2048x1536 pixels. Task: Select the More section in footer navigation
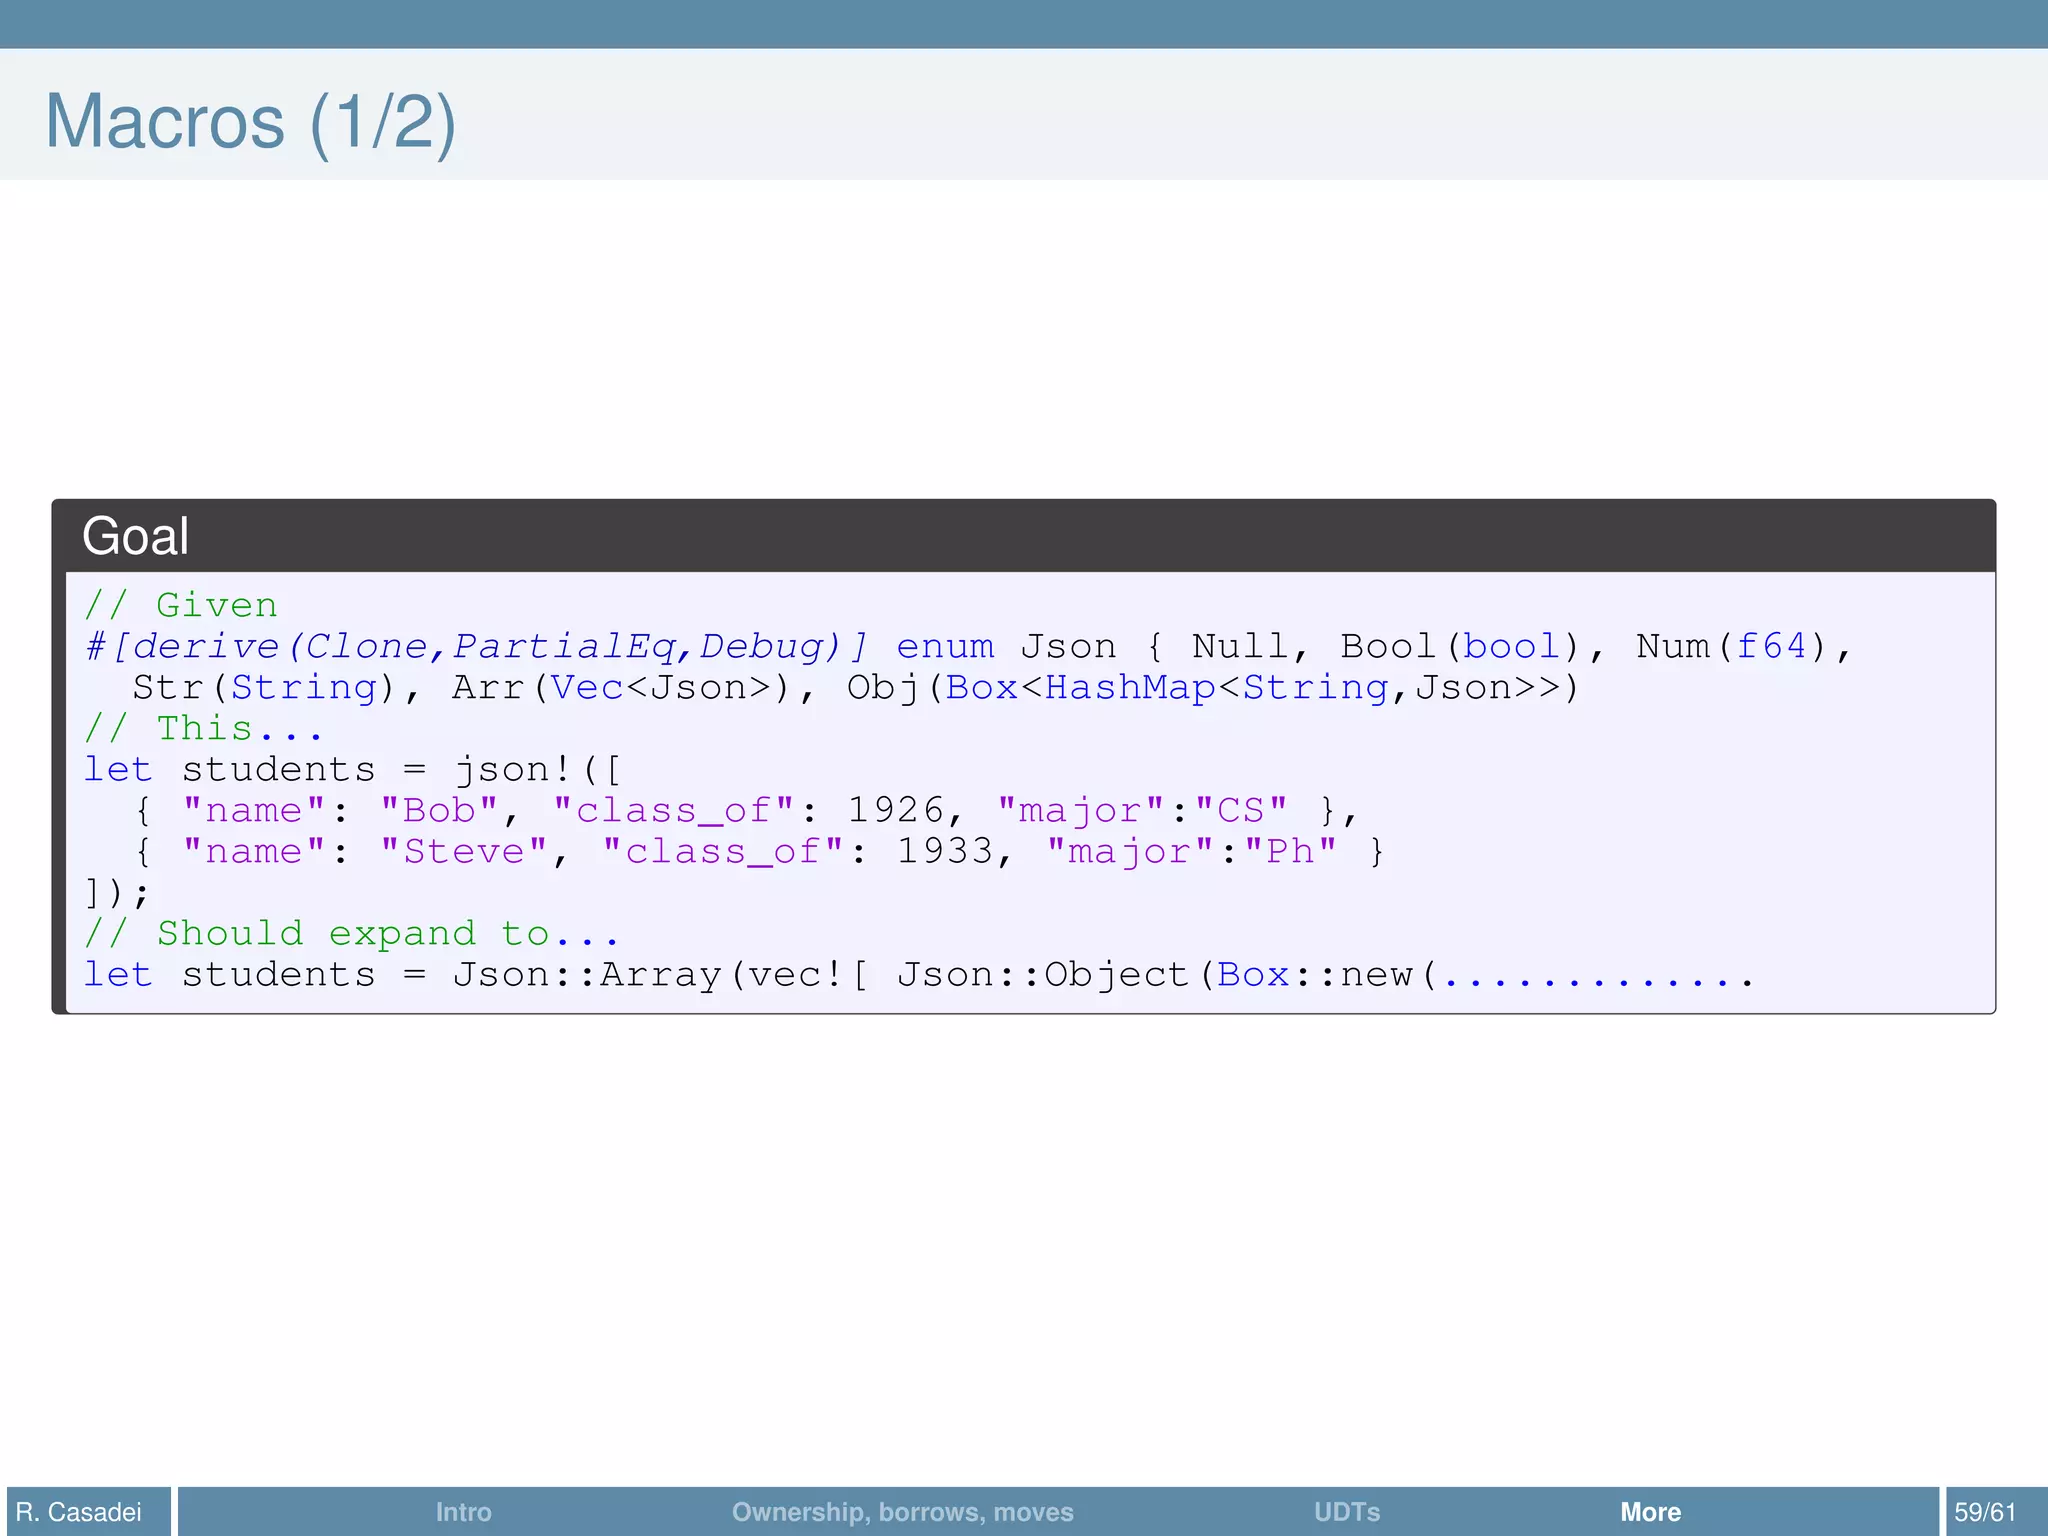(x=1650, y=1511)
